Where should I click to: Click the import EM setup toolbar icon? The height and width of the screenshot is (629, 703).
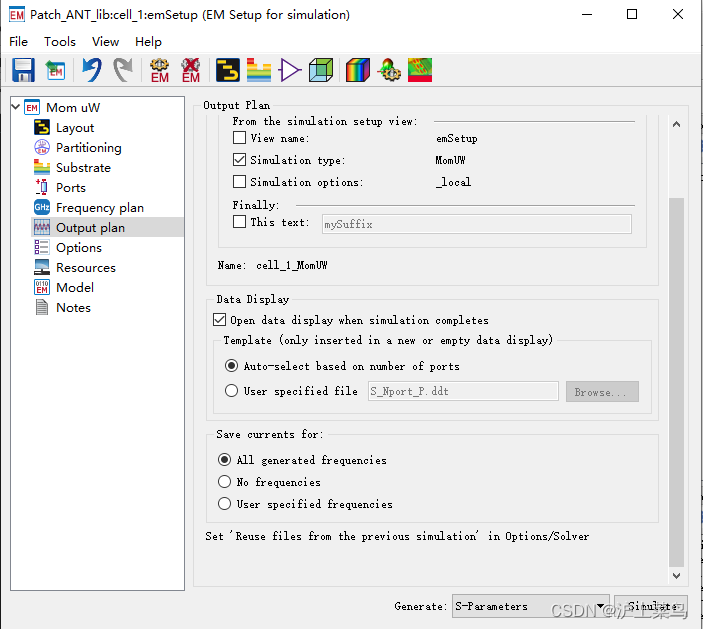click(x=55, y=70)
